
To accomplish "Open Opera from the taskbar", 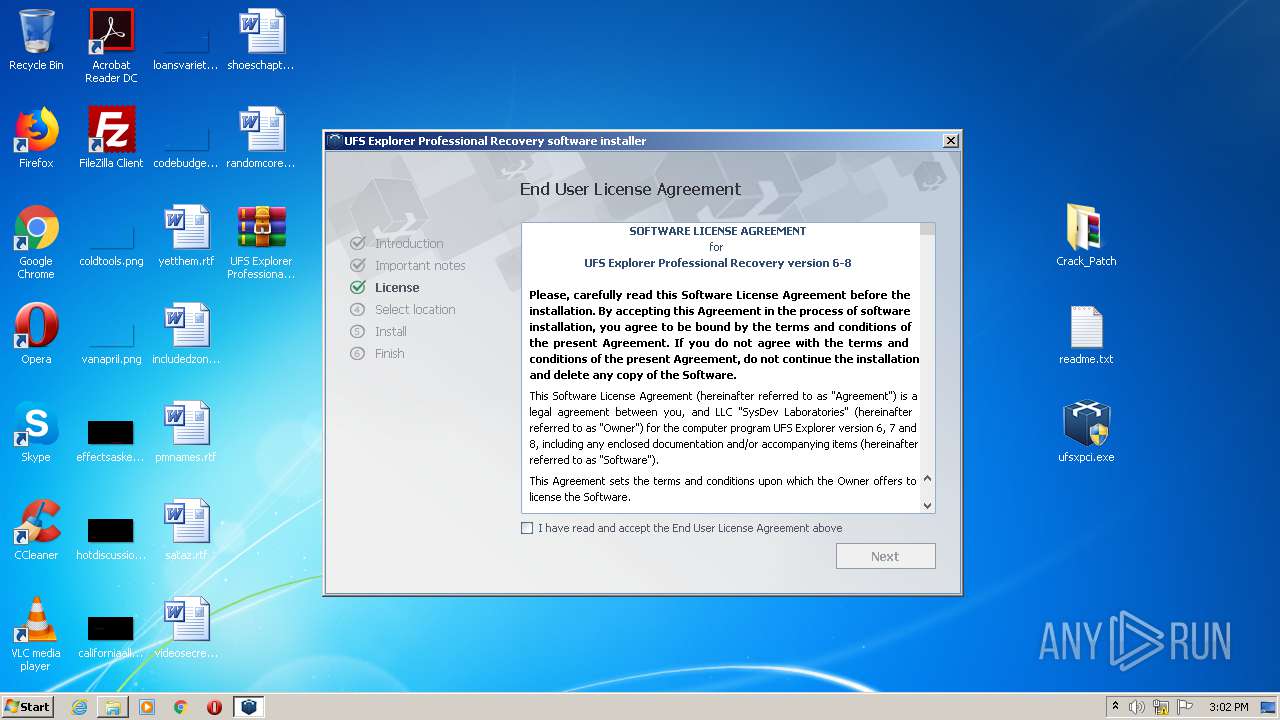I will point(214,707).
